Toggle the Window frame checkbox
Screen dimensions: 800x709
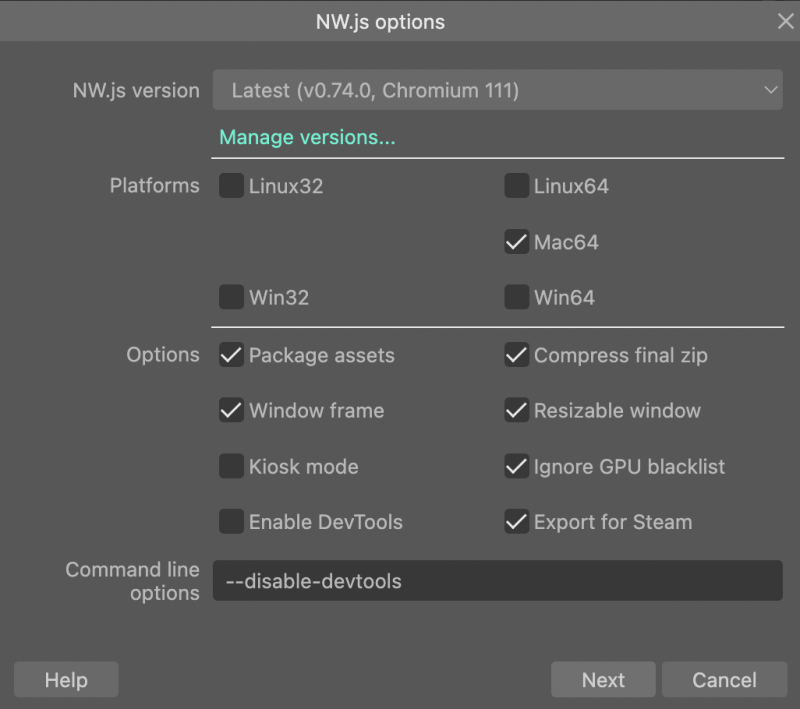231,410
